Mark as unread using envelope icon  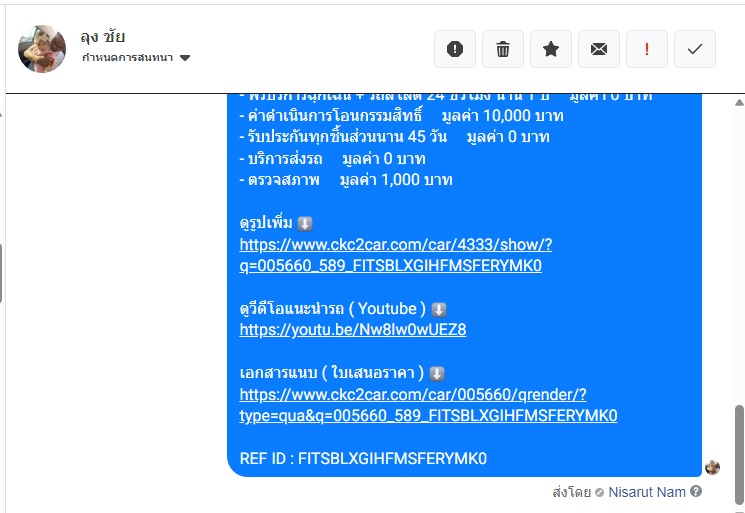pos(599,49)
